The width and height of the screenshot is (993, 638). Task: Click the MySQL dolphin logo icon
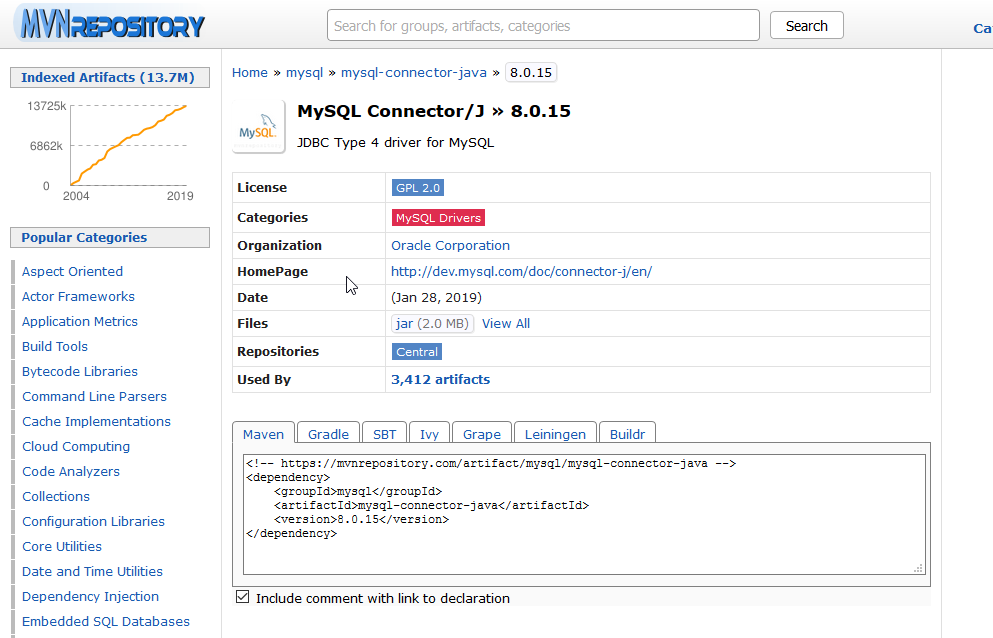[257, 127]
